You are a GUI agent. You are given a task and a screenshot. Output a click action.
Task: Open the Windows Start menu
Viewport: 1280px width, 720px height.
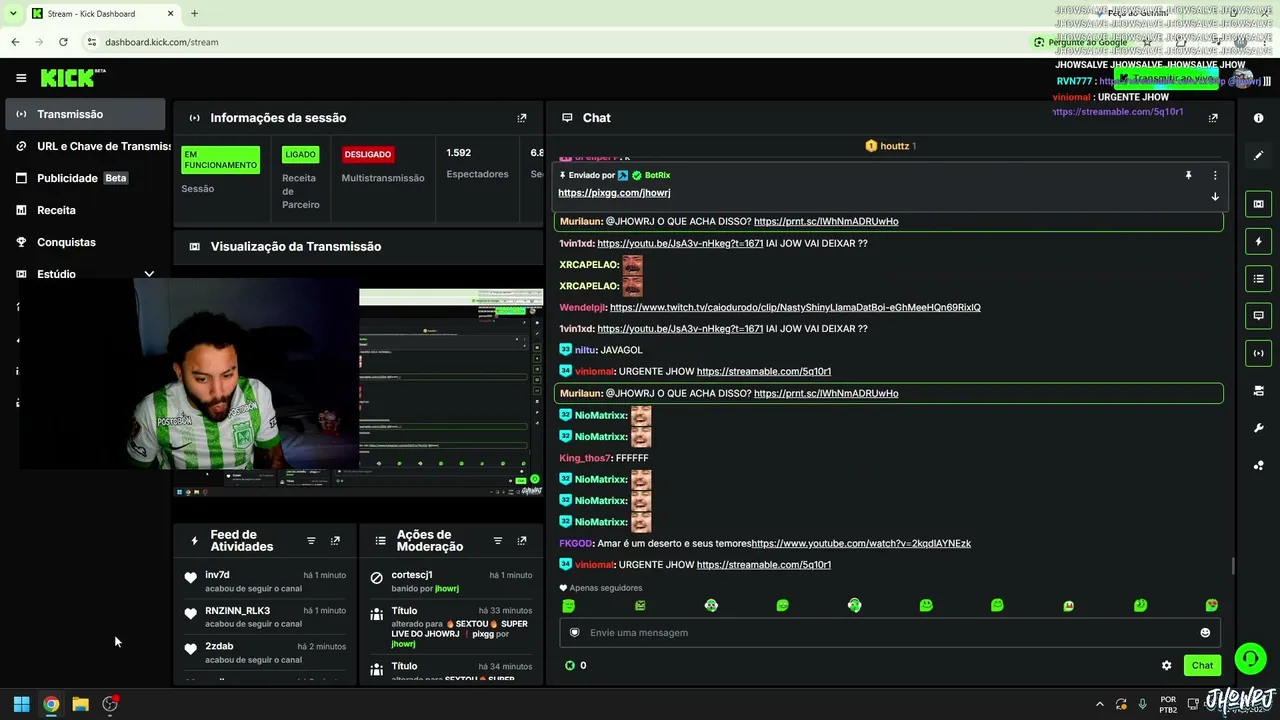(x=21, y=704)
